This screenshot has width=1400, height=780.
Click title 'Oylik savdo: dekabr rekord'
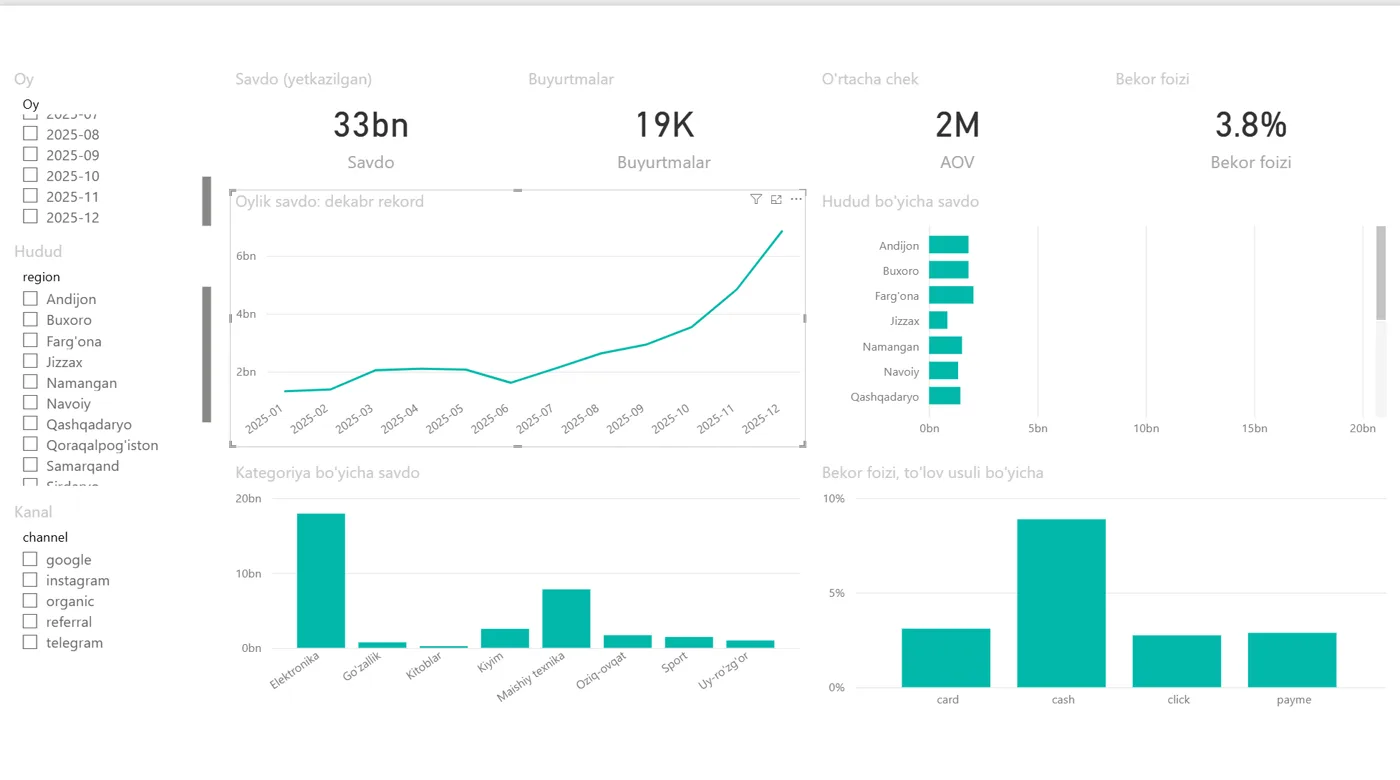click(330, 202)
